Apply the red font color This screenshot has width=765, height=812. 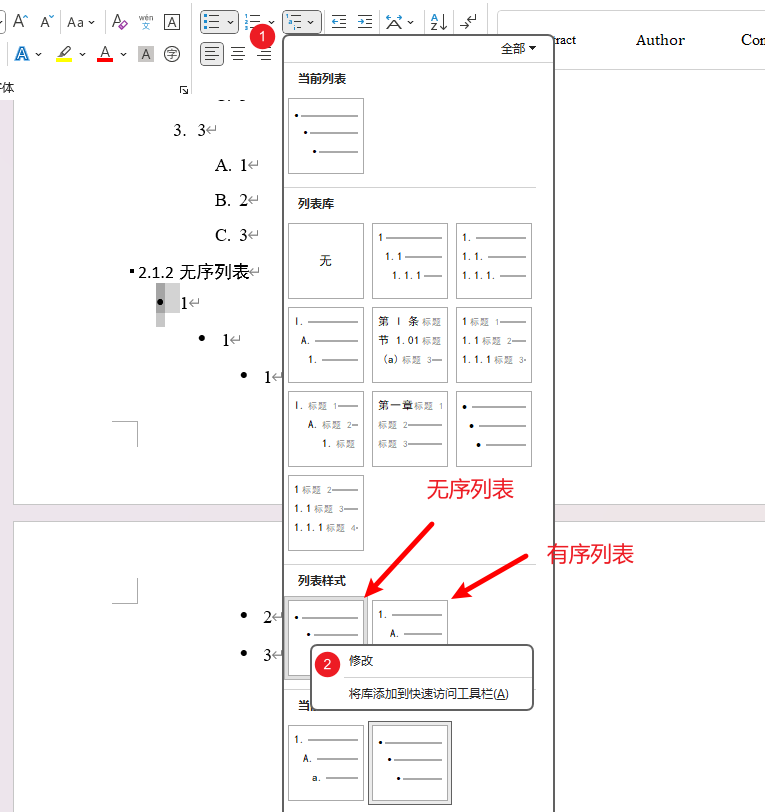105,54
